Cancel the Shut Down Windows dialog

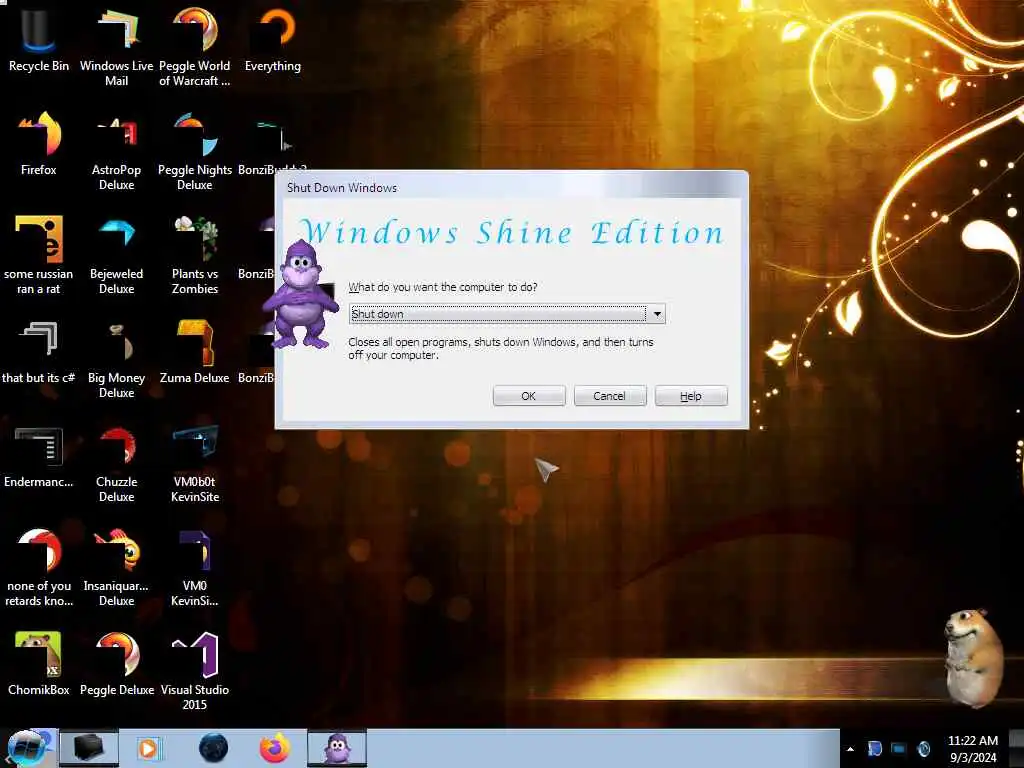click(609, 396)
